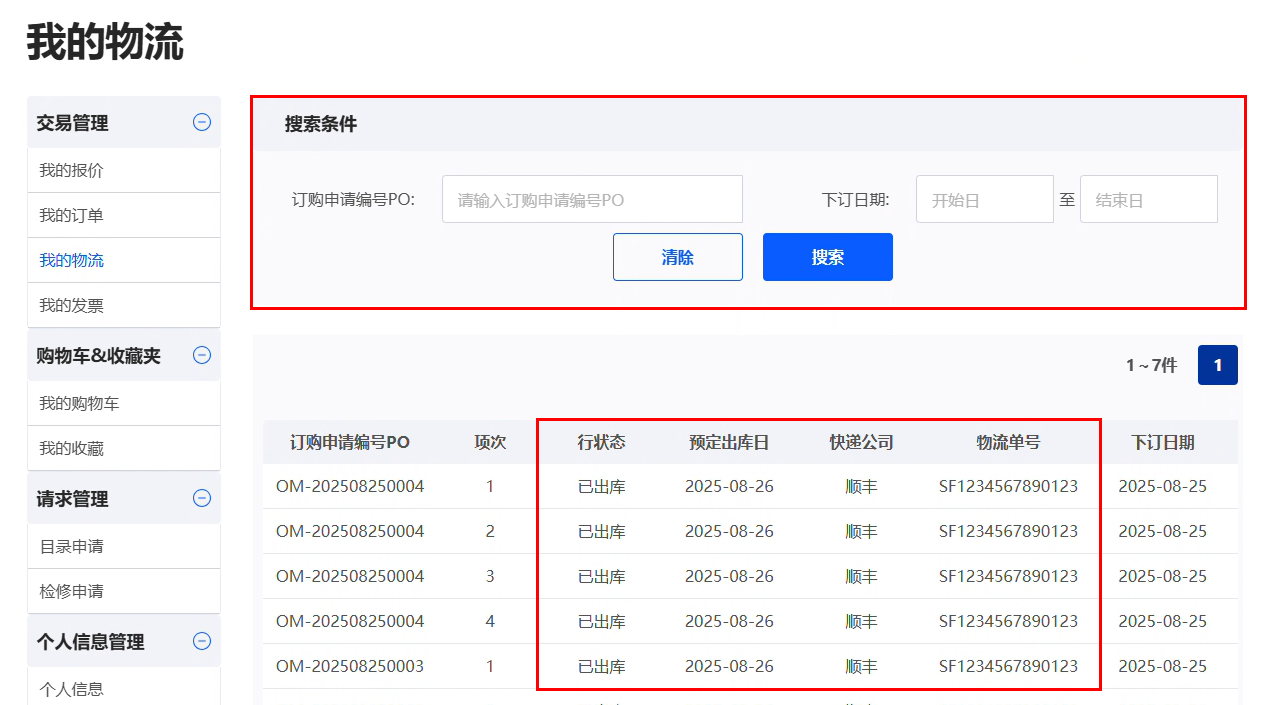Select 我的物流 sidebar item
This screenshot has height=705, width=1280.
71,260
